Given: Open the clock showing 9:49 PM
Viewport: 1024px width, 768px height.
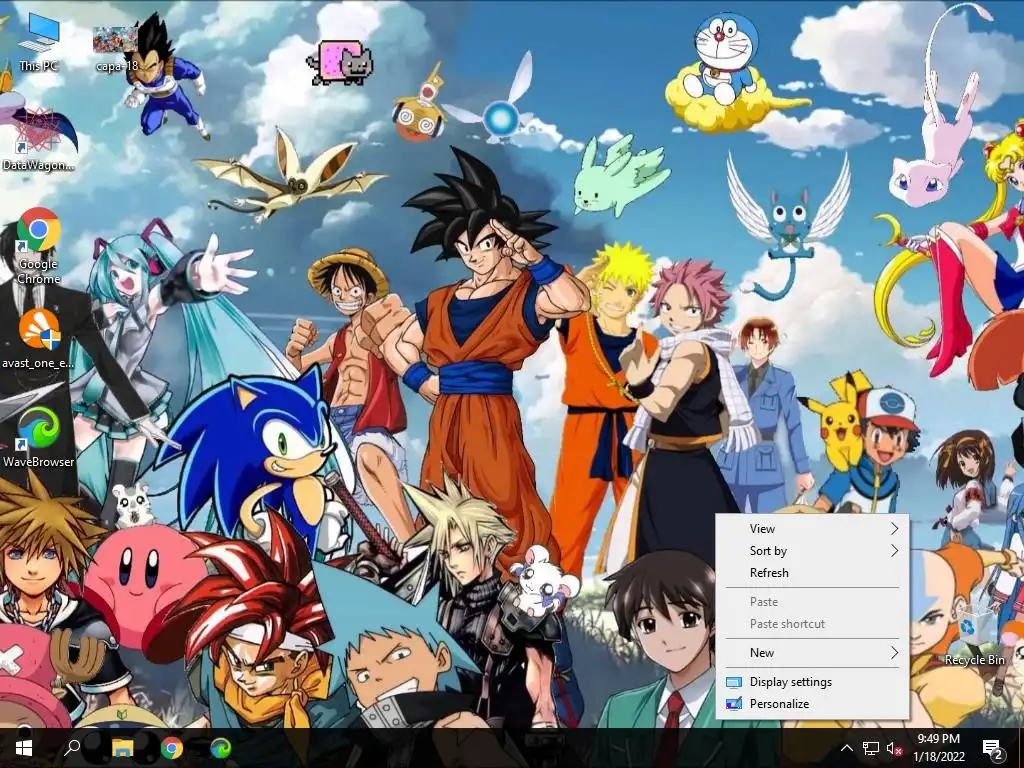Looking at the screenshot, I should pyautogui.click(x=939, y=748).
